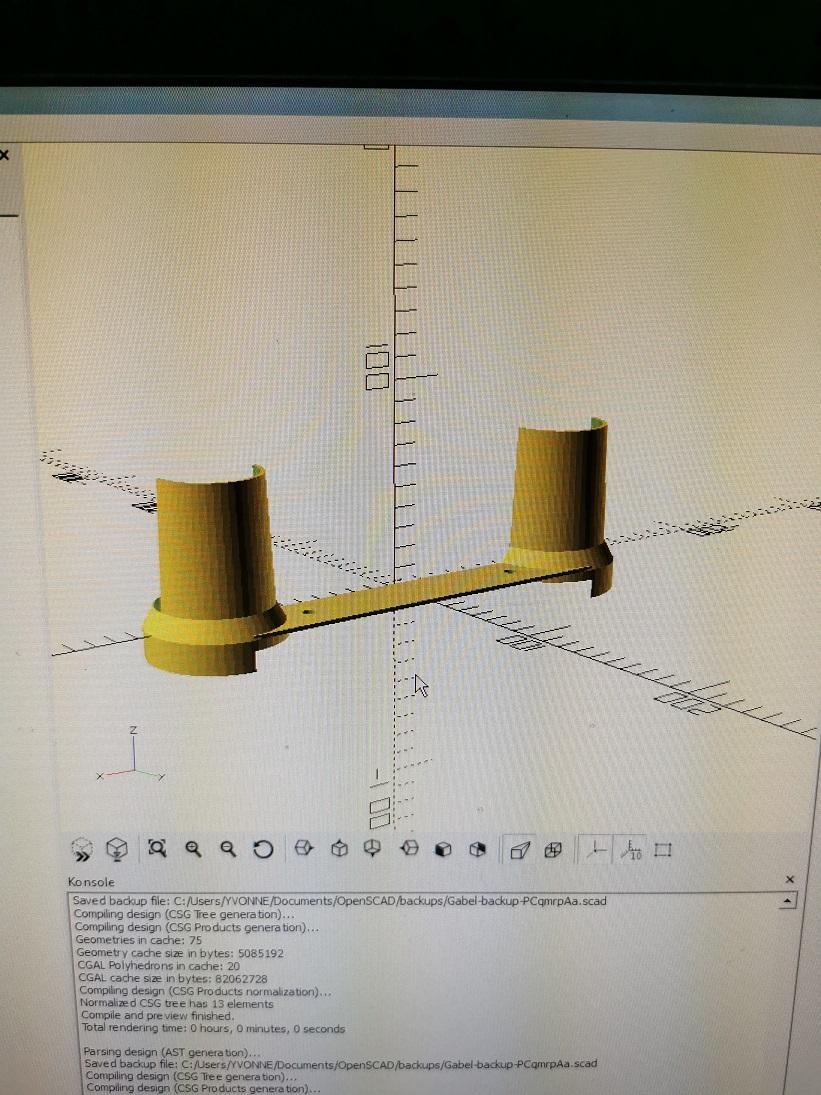Reset the view with the circular arrow icon

[263, 849]
